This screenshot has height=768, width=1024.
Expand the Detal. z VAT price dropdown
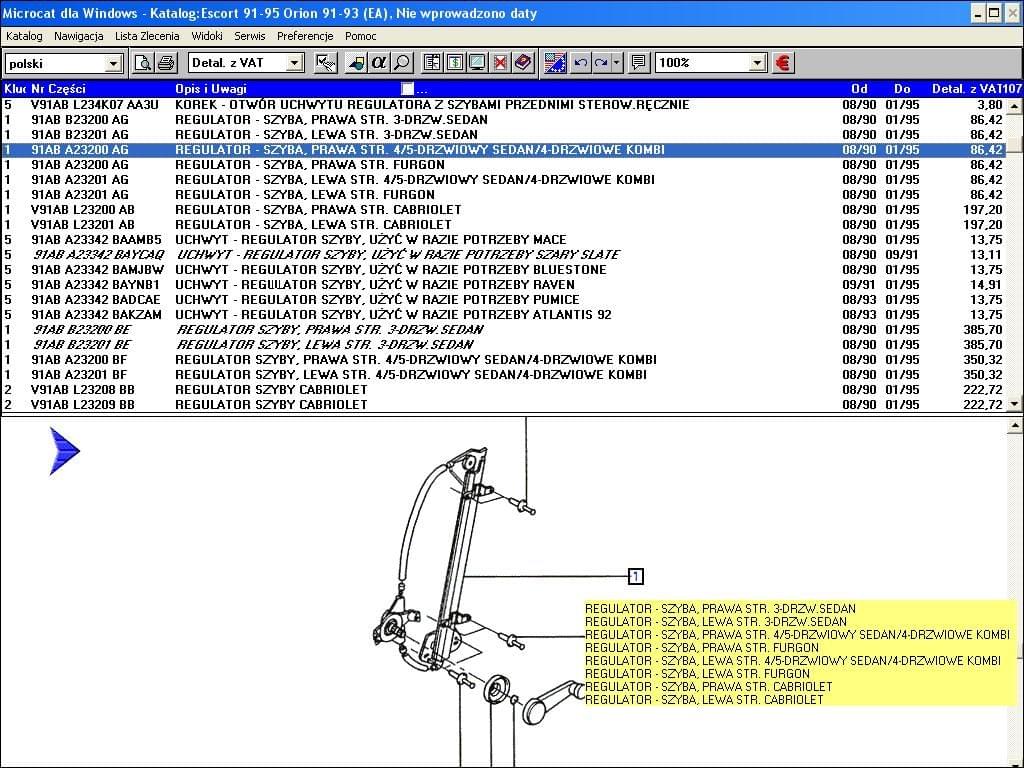click(294, 63)
